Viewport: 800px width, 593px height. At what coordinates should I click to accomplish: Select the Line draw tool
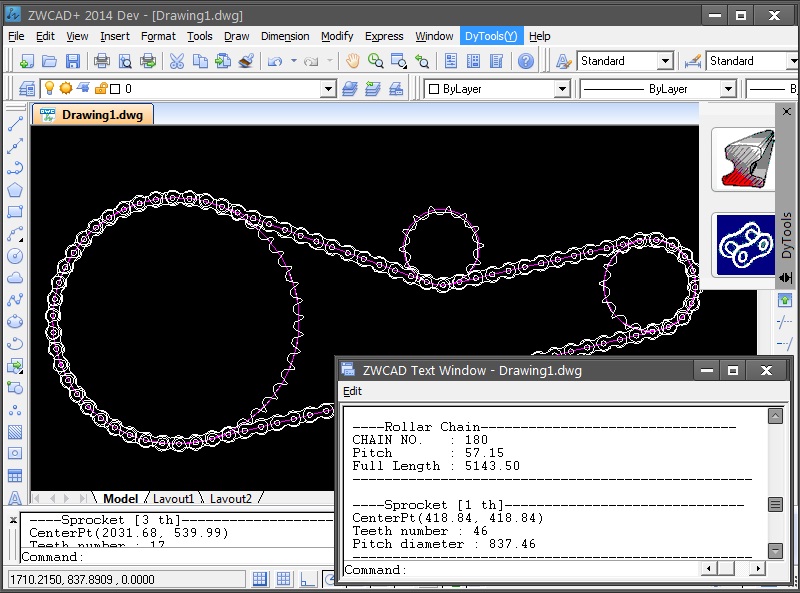(15, 125)
